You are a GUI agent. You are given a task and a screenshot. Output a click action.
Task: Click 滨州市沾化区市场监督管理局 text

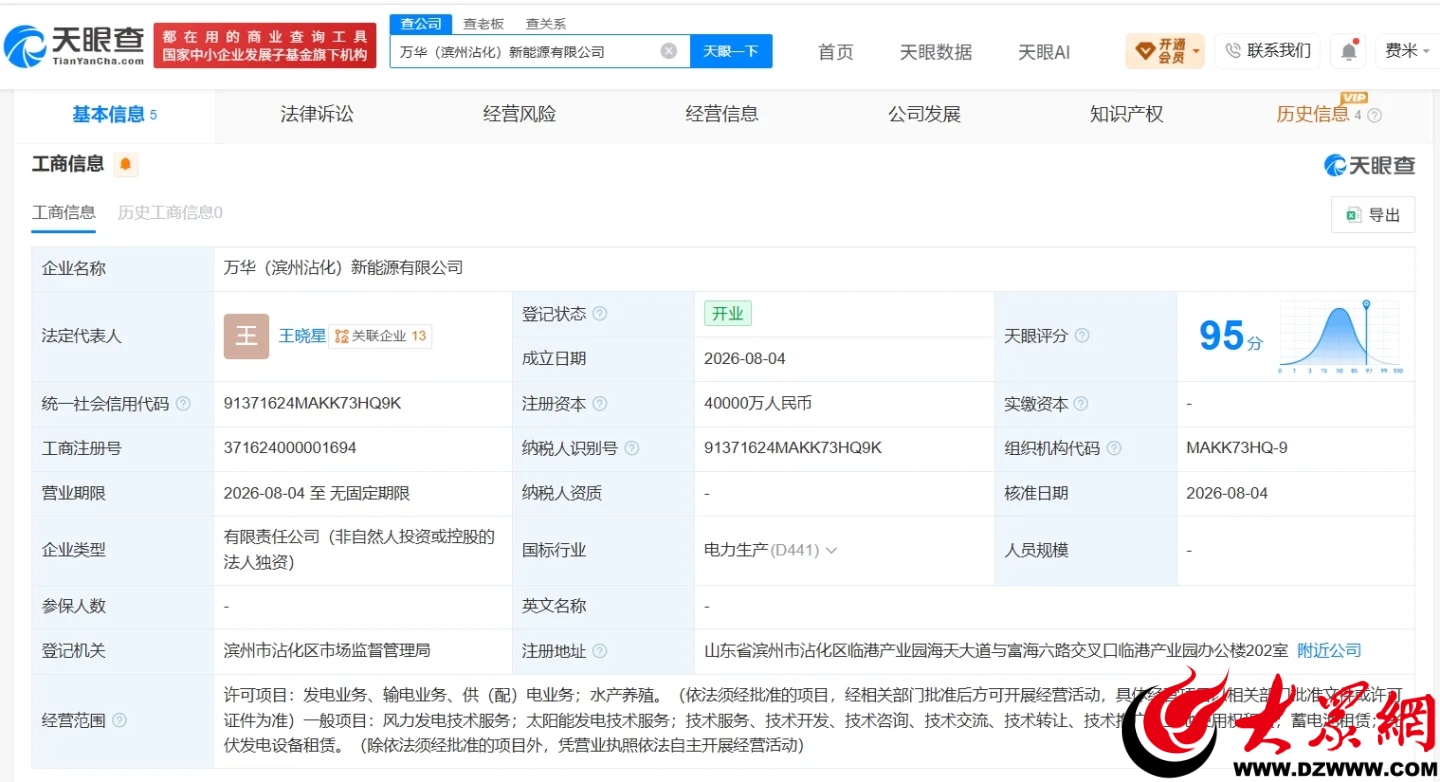pyautogui.click(x=327, y=651)
